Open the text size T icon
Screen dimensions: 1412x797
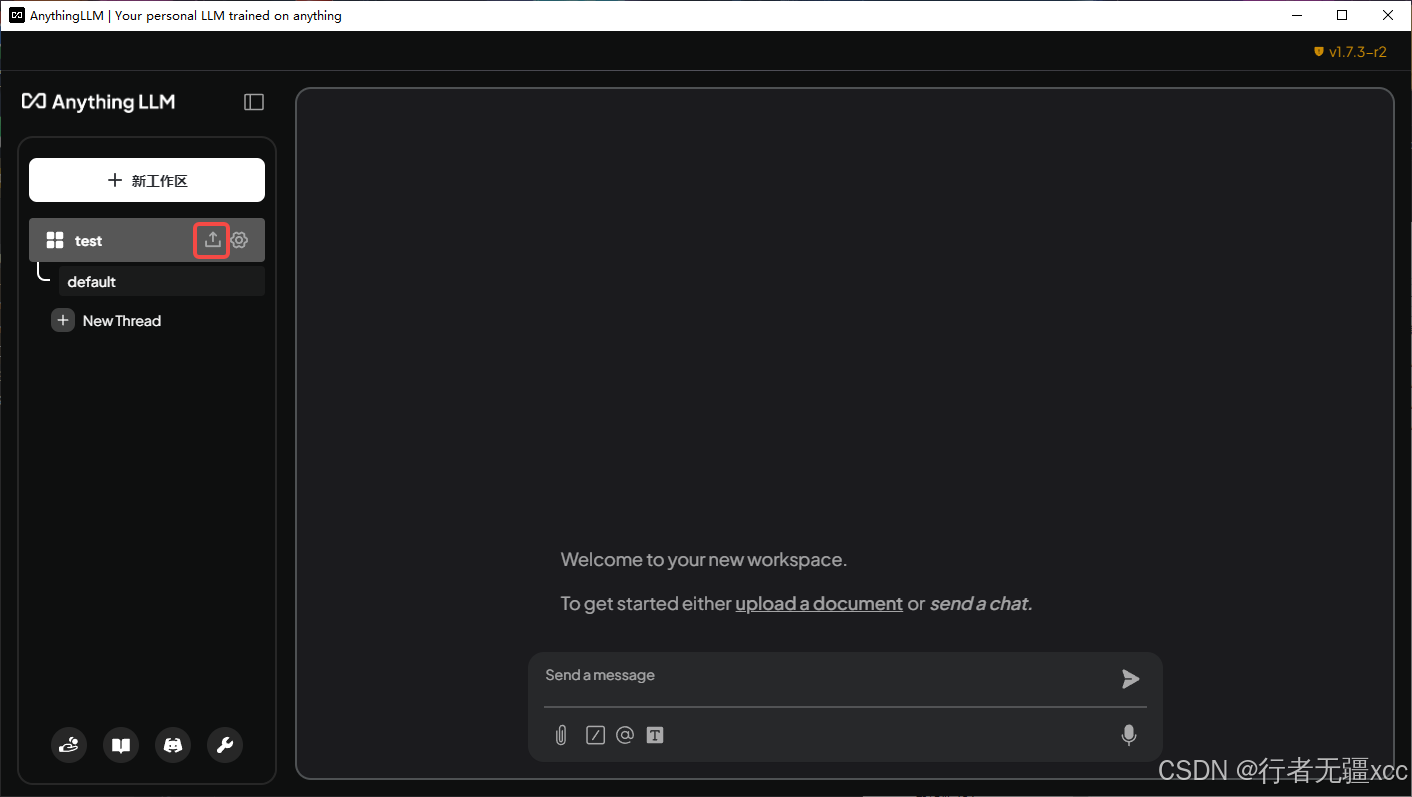click(655, 735)
